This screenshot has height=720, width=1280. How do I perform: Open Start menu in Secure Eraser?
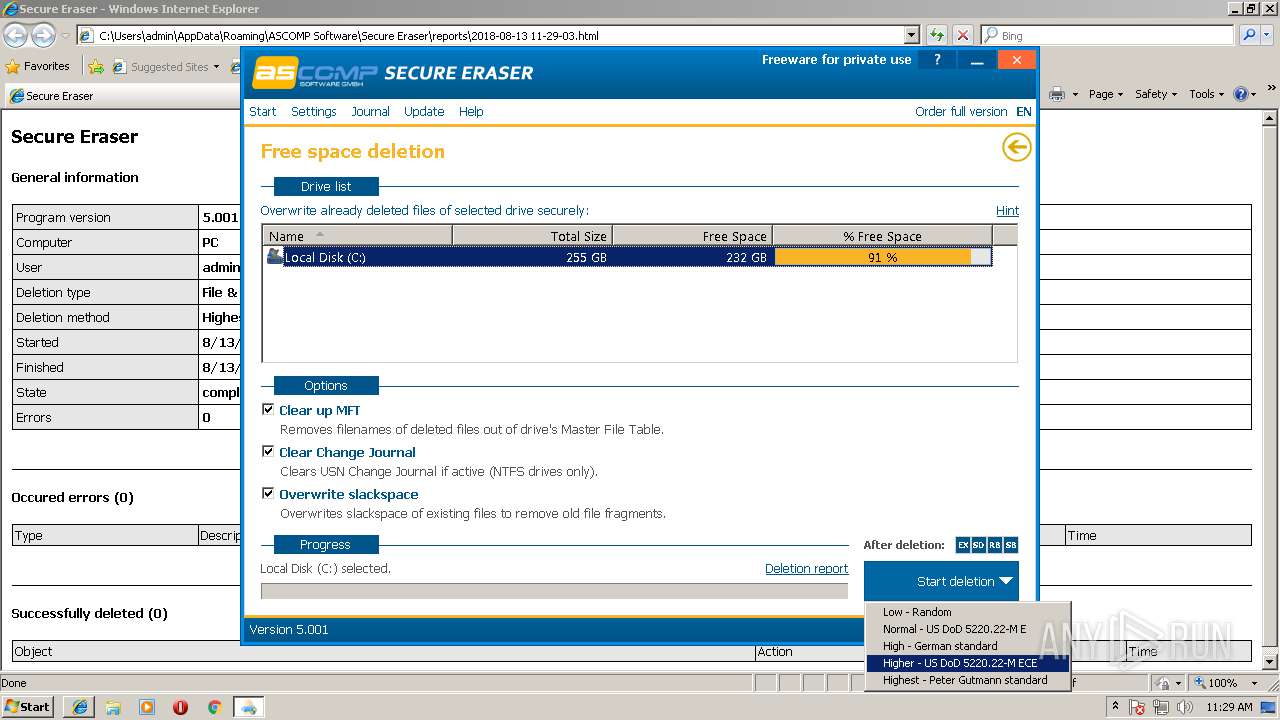(x=262, y=111)
